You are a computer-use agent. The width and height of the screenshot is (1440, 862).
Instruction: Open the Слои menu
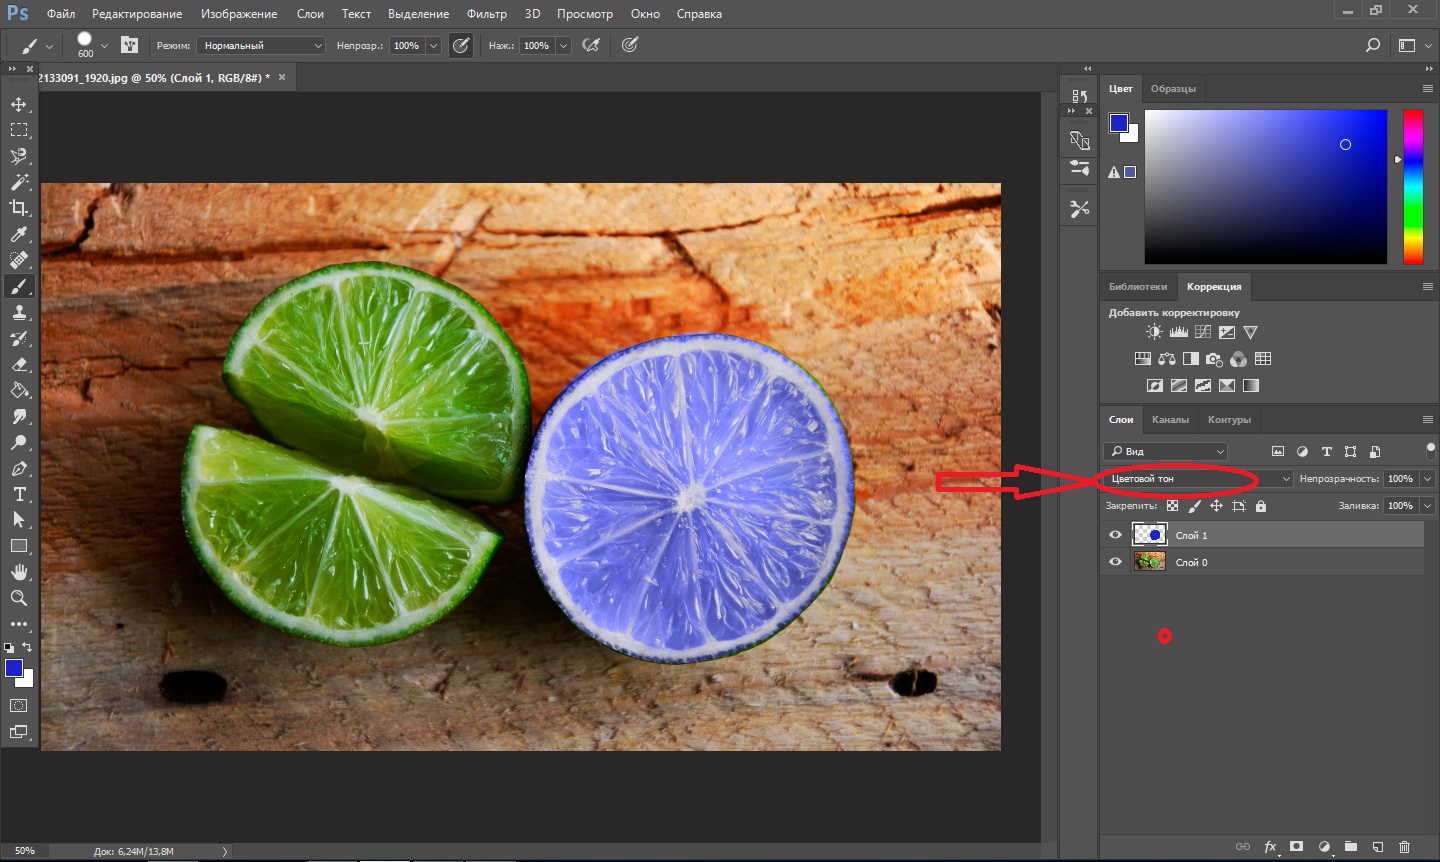310,14
